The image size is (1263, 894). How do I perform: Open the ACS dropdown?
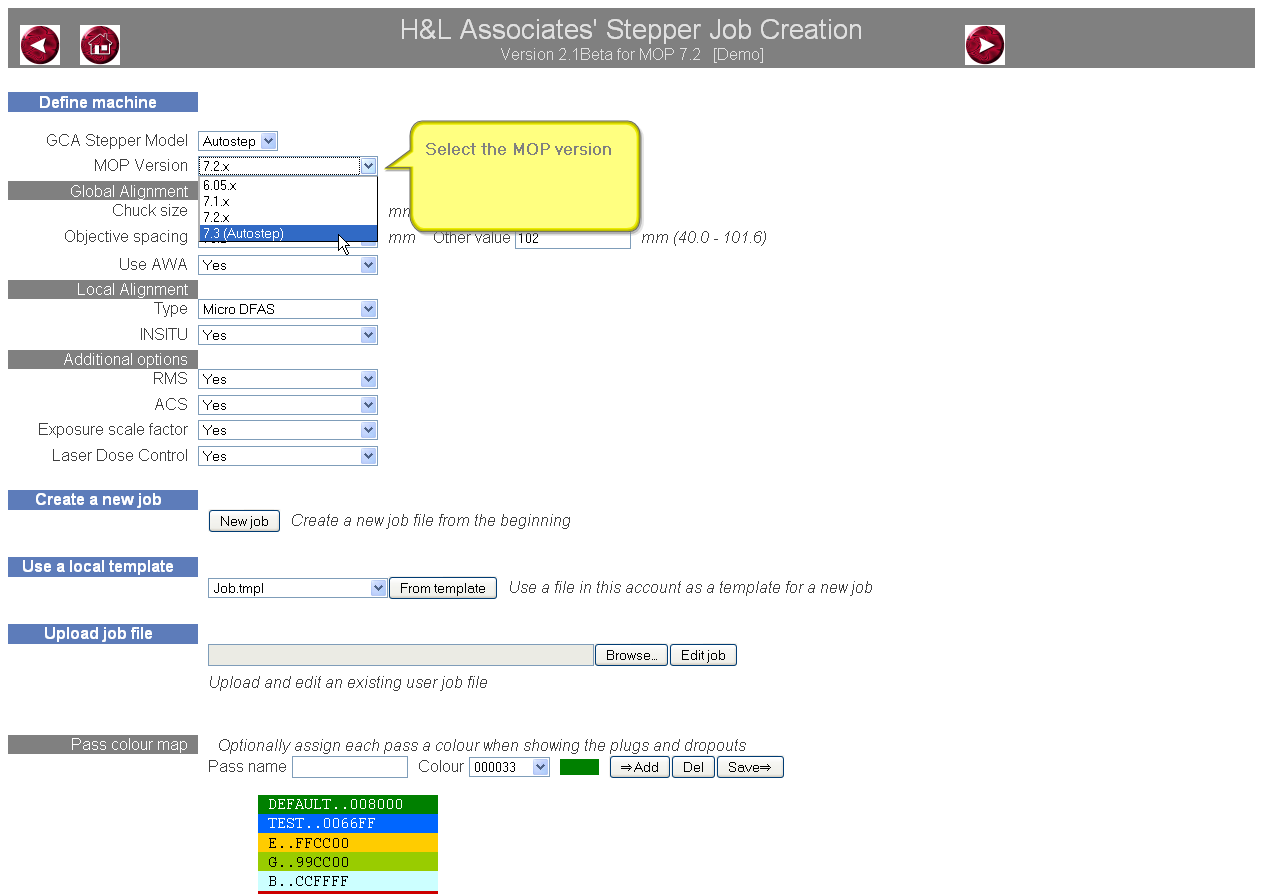pos(288,405)
